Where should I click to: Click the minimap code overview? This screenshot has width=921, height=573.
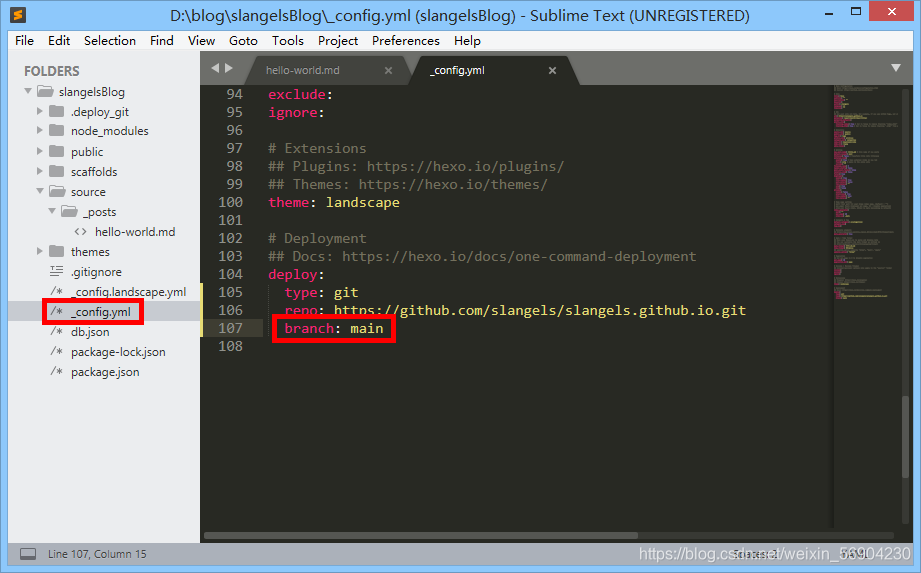(x=866, y=194)
